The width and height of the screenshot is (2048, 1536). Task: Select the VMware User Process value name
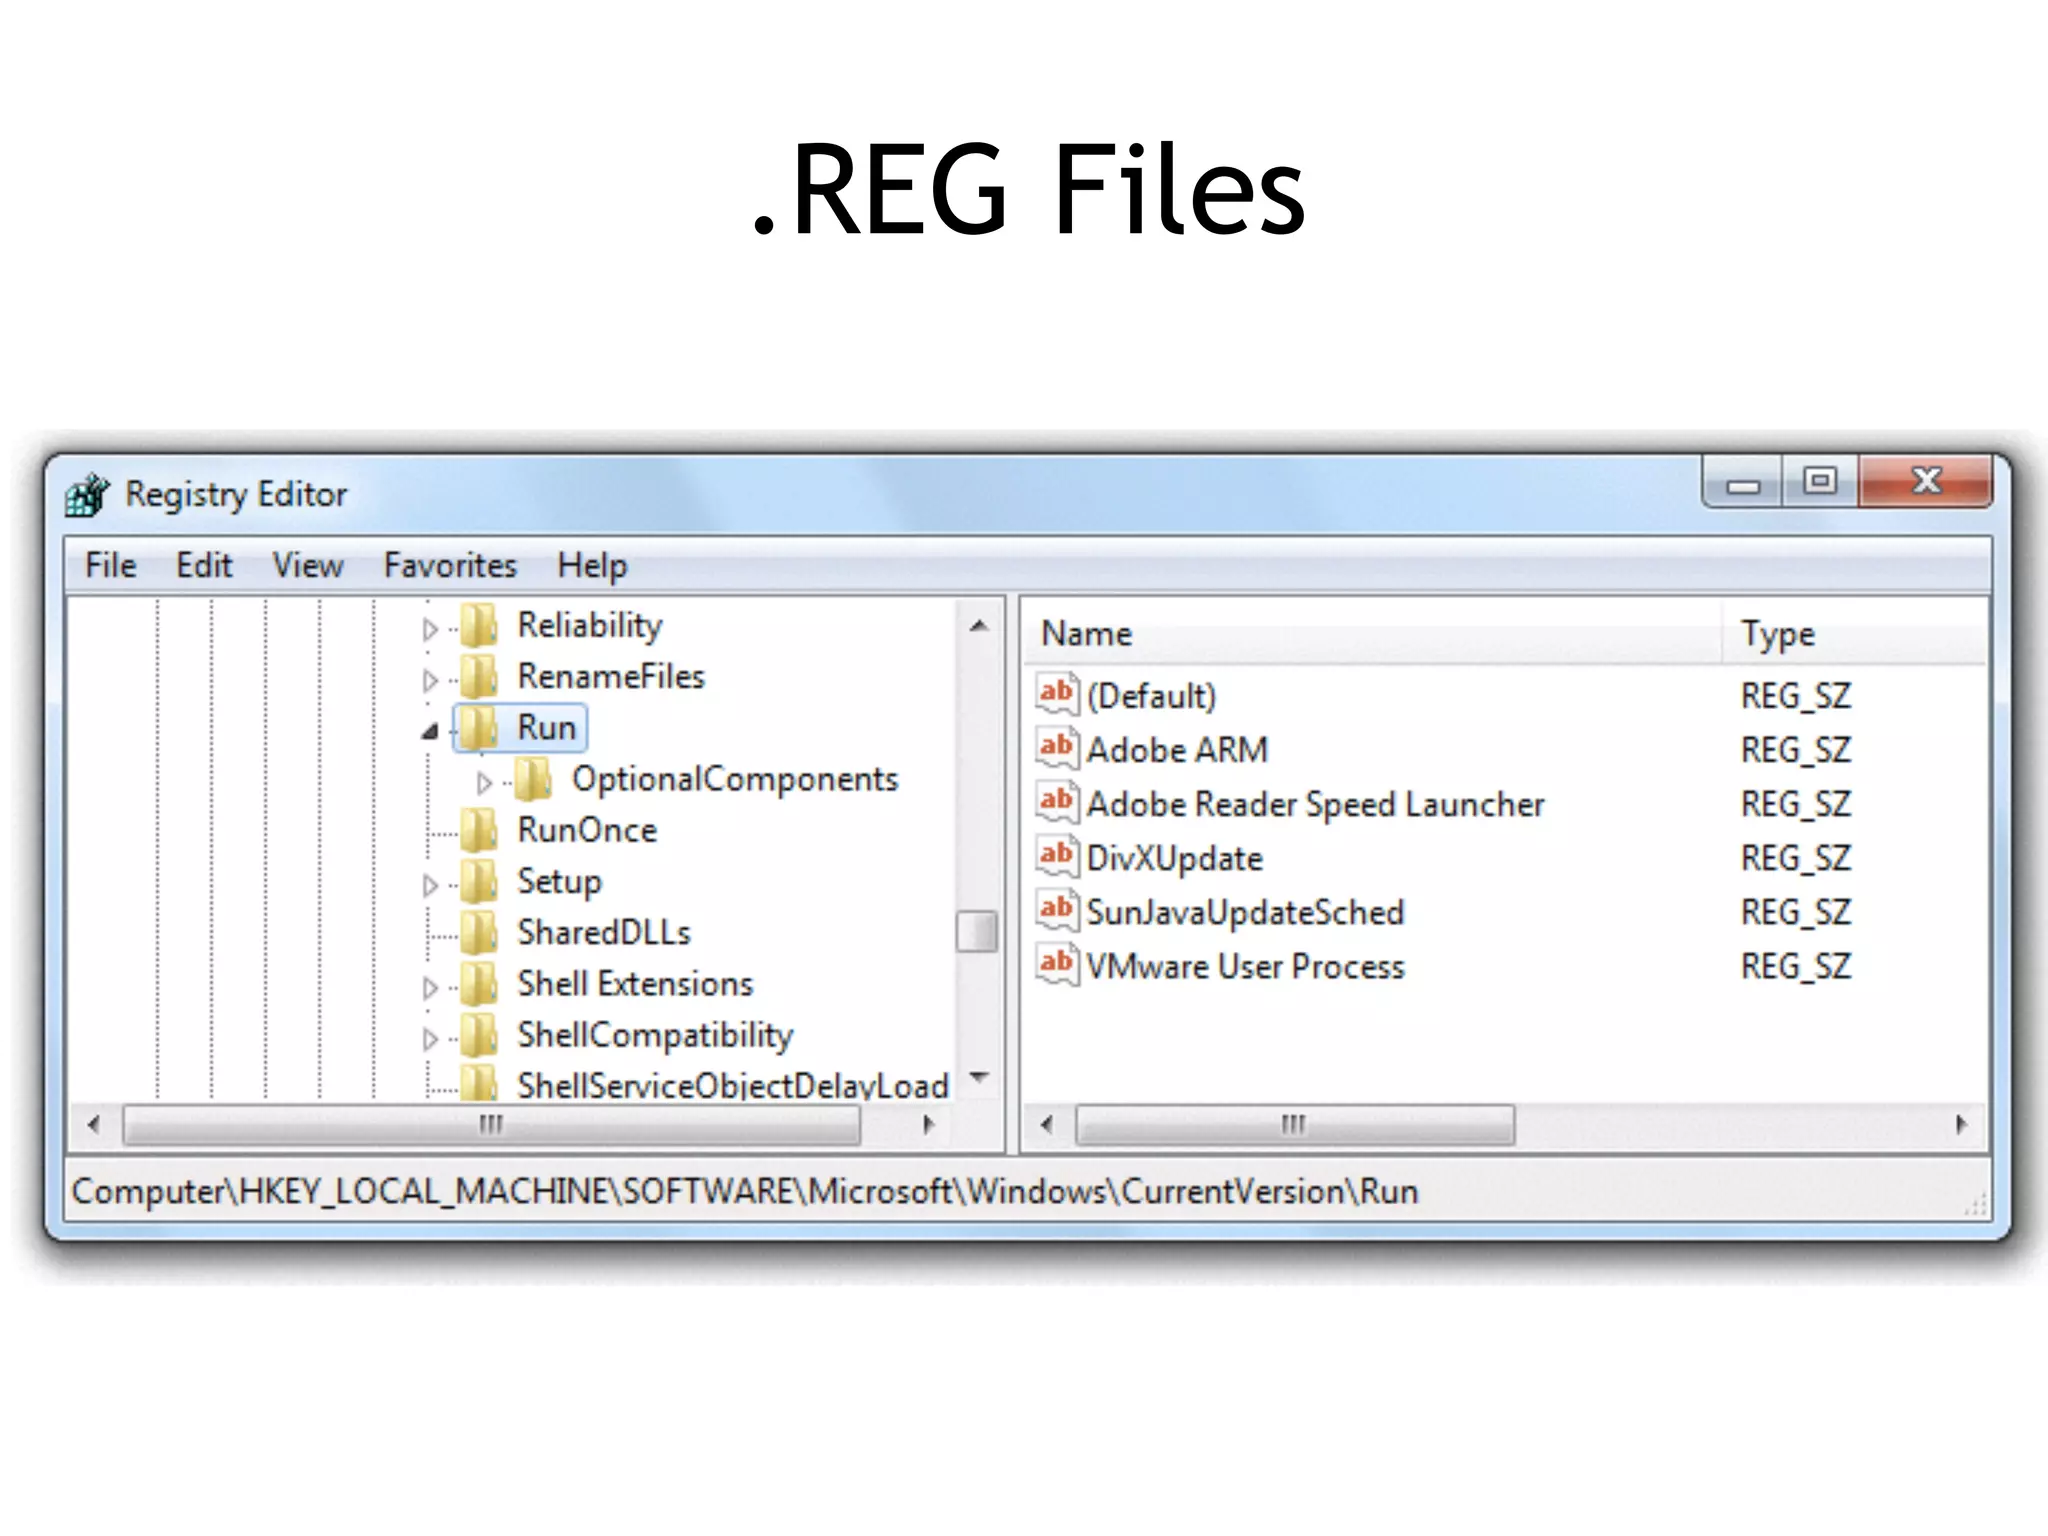[x=1245, y=966]
